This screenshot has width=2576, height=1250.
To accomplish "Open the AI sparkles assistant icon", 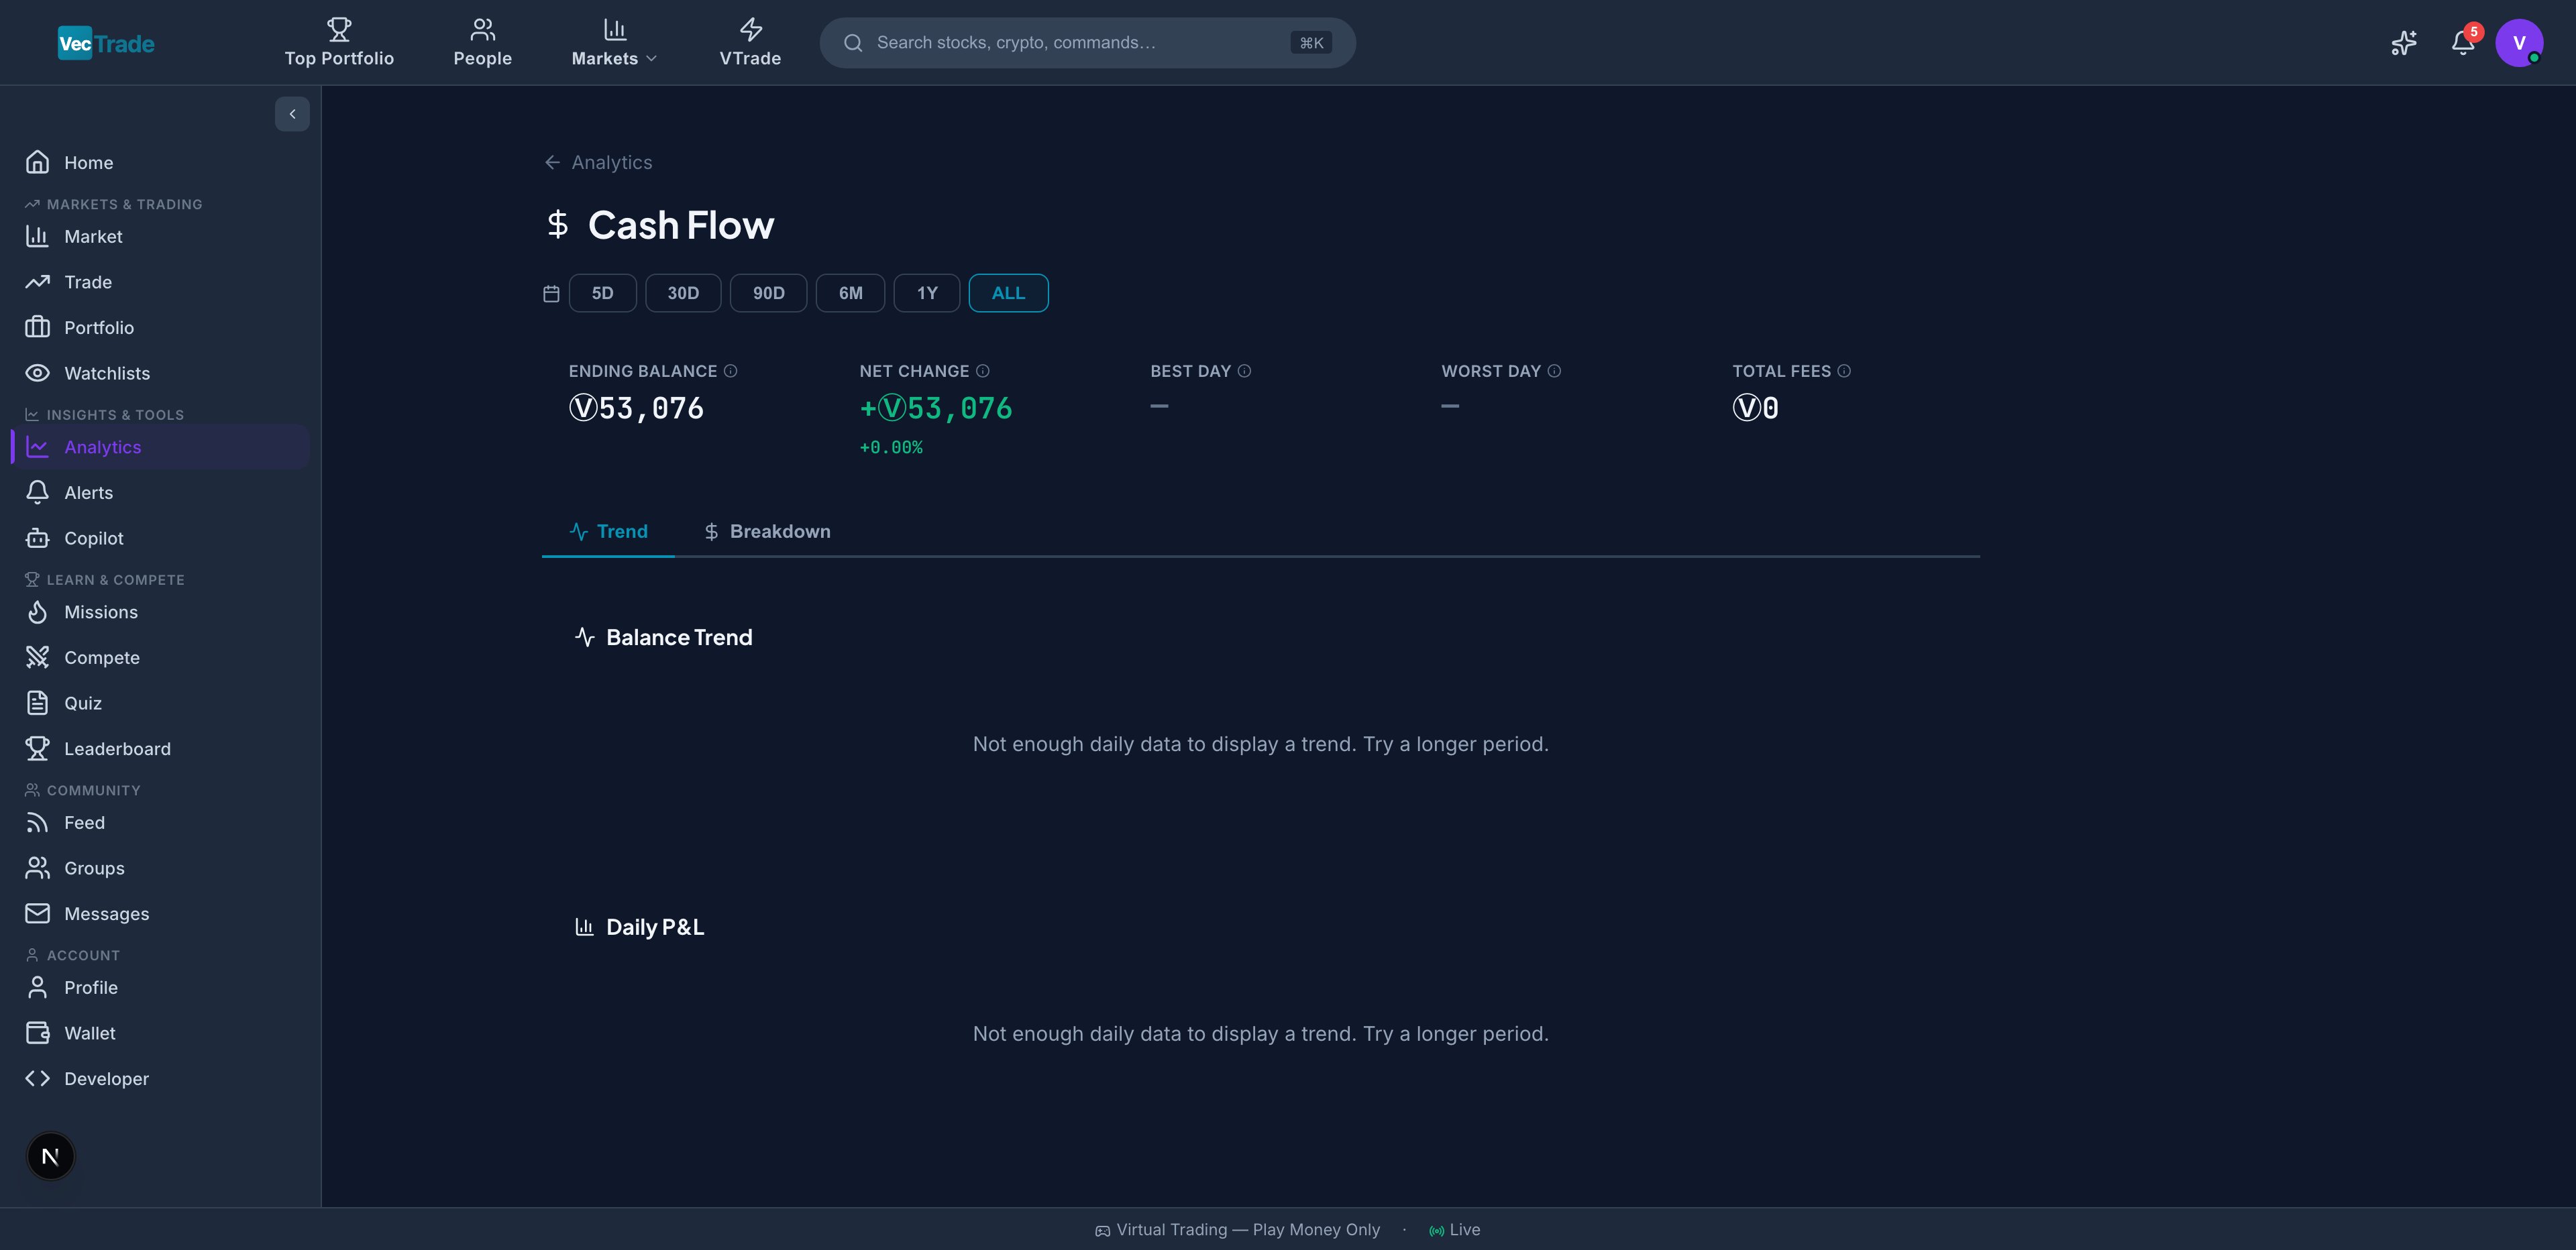I will click(x=2404, y=43).
